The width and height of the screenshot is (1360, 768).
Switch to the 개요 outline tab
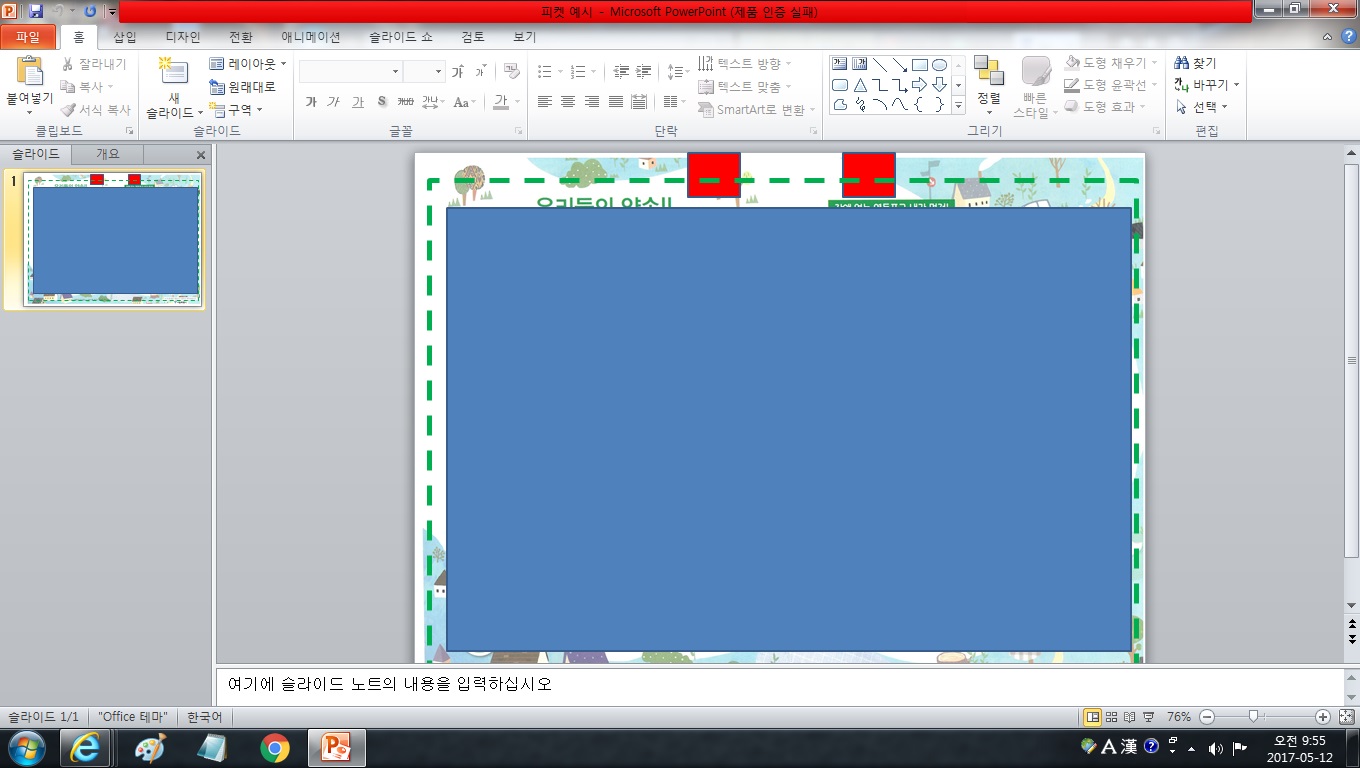(x=107, y=154)
